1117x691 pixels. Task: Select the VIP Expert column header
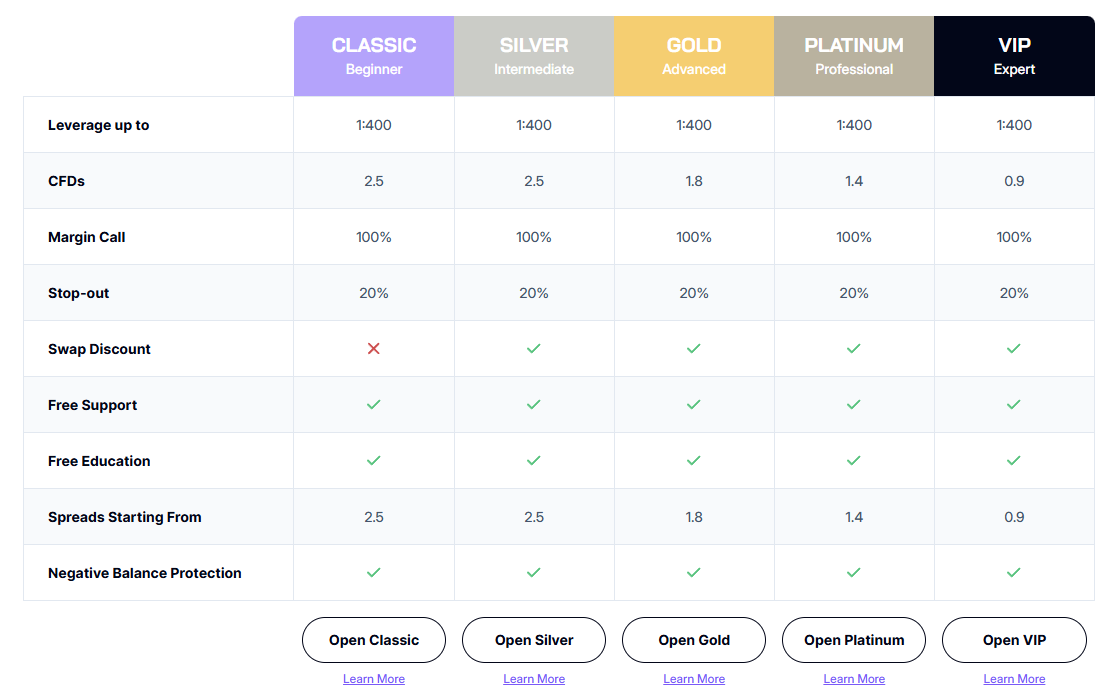point(1014,56)
